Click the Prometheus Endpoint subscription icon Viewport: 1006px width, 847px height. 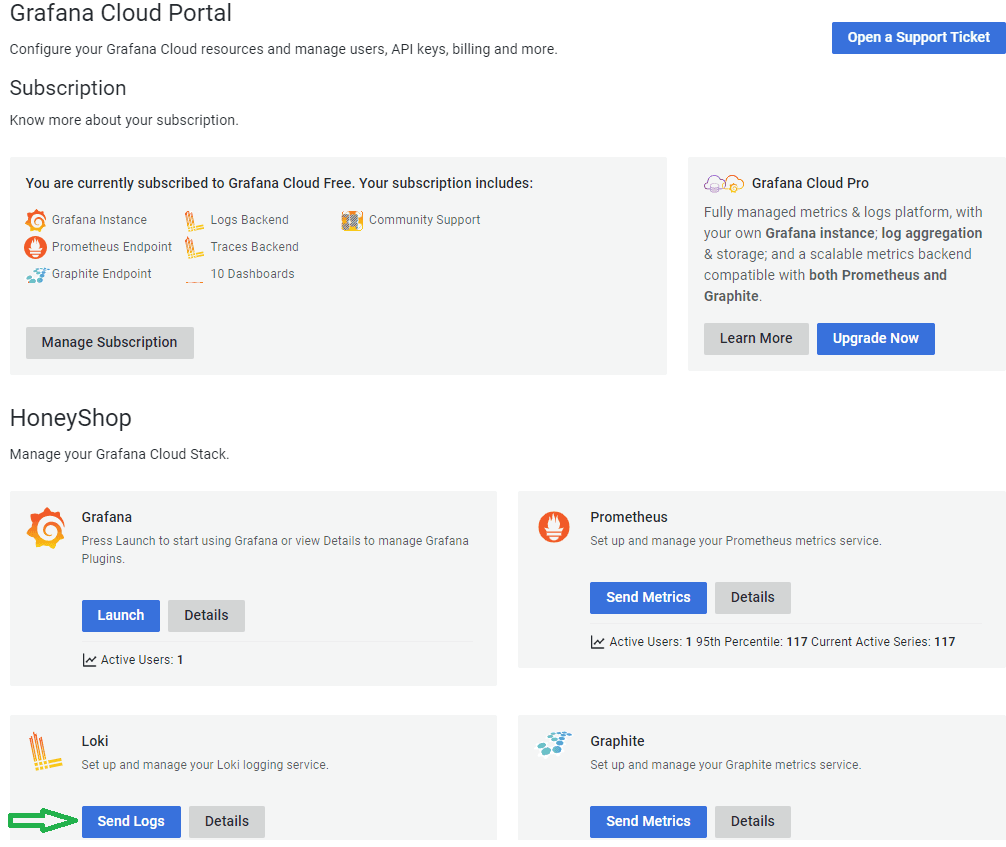[36, 247]
